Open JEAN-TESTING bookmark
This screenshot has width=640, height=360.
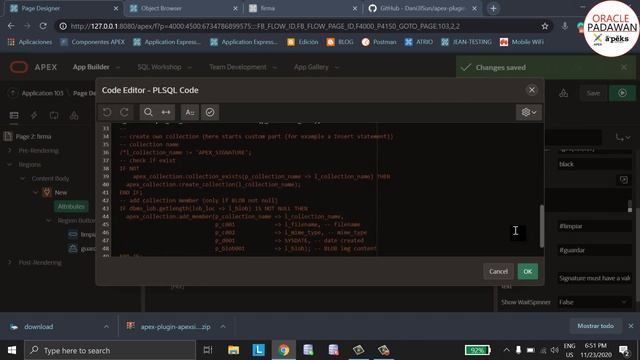click(467, 42)
